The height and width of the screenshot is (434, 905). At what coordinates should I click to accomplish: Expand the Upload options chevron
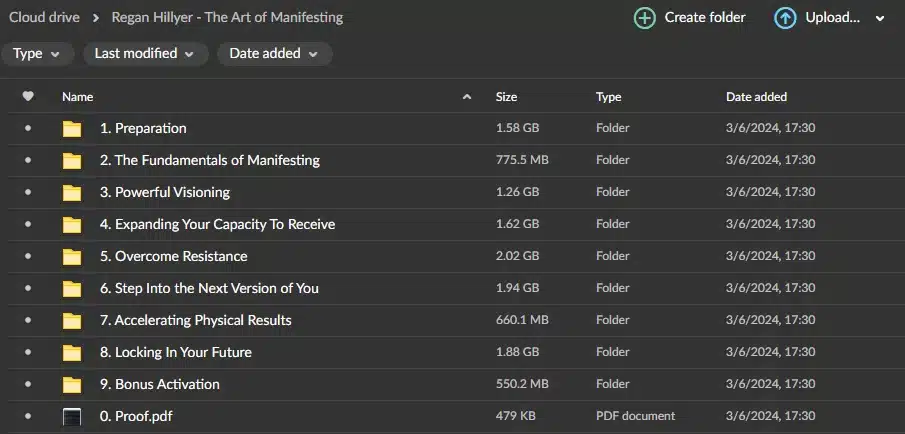(880, 18)
